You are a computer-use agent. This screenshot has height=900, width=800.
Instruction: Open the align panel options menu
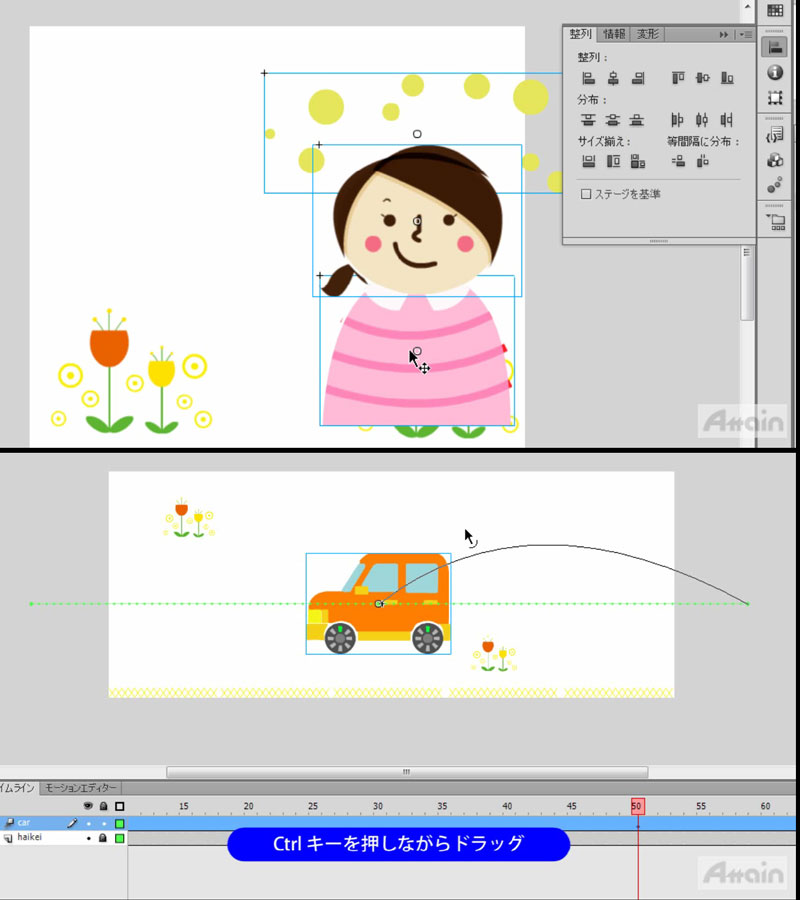point(745,34)
